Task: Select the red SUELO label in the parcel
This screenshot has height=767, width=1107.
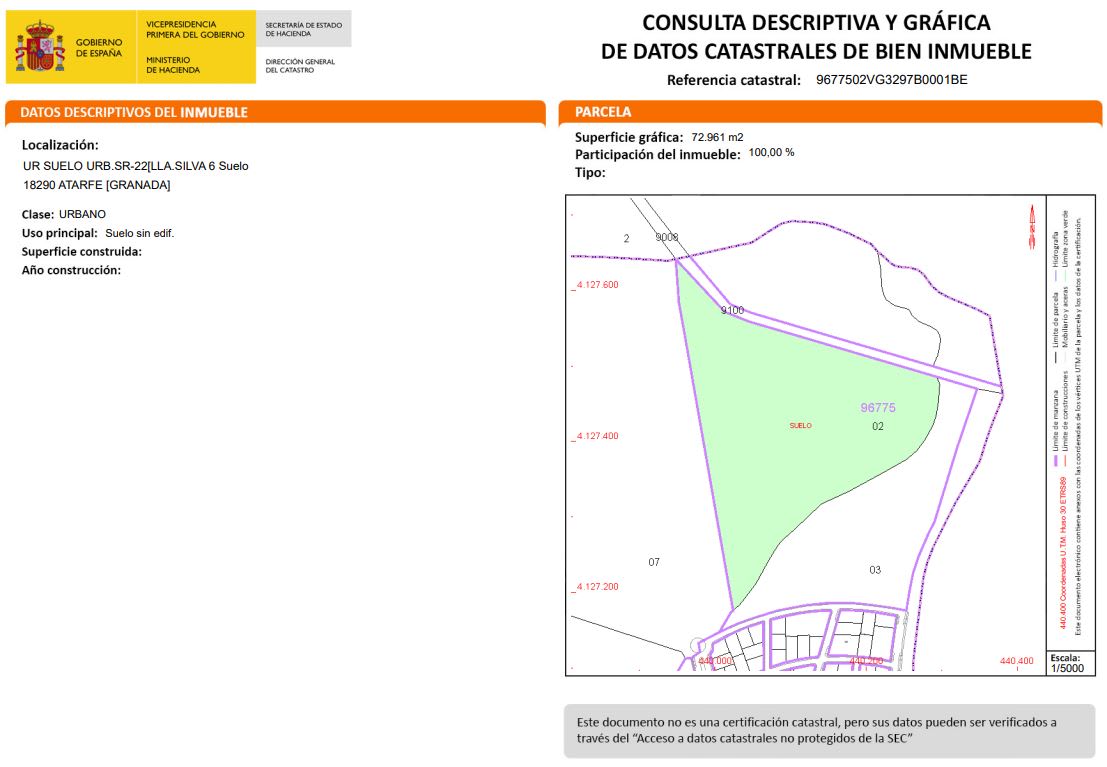Action: (800, 426)
